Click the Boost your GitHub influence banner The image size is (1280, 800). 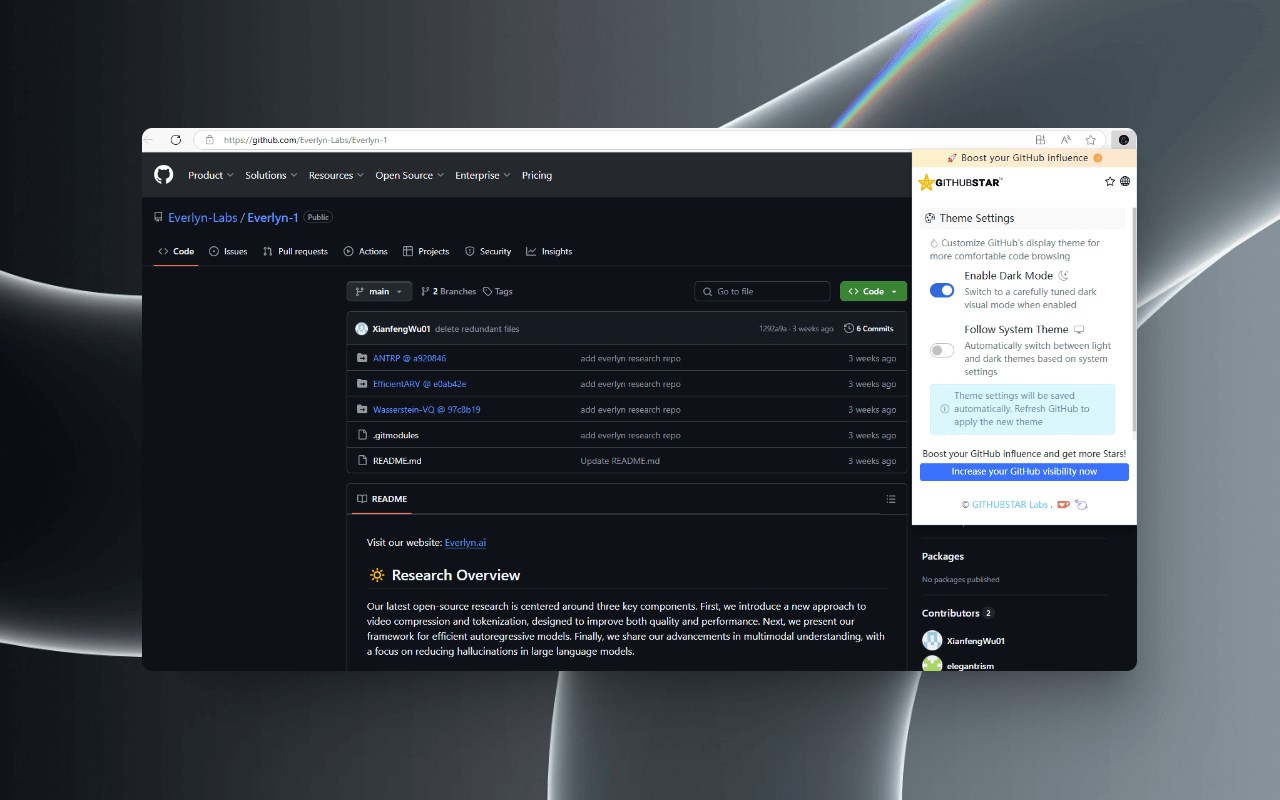1024,158
